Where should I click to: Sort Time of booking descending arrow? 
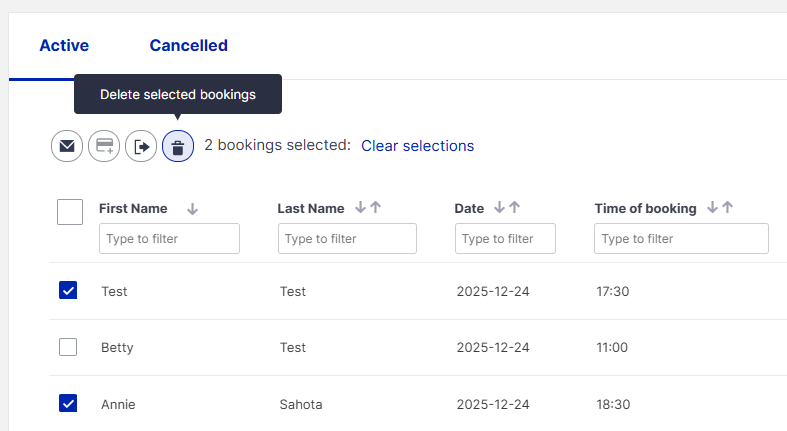712,208
